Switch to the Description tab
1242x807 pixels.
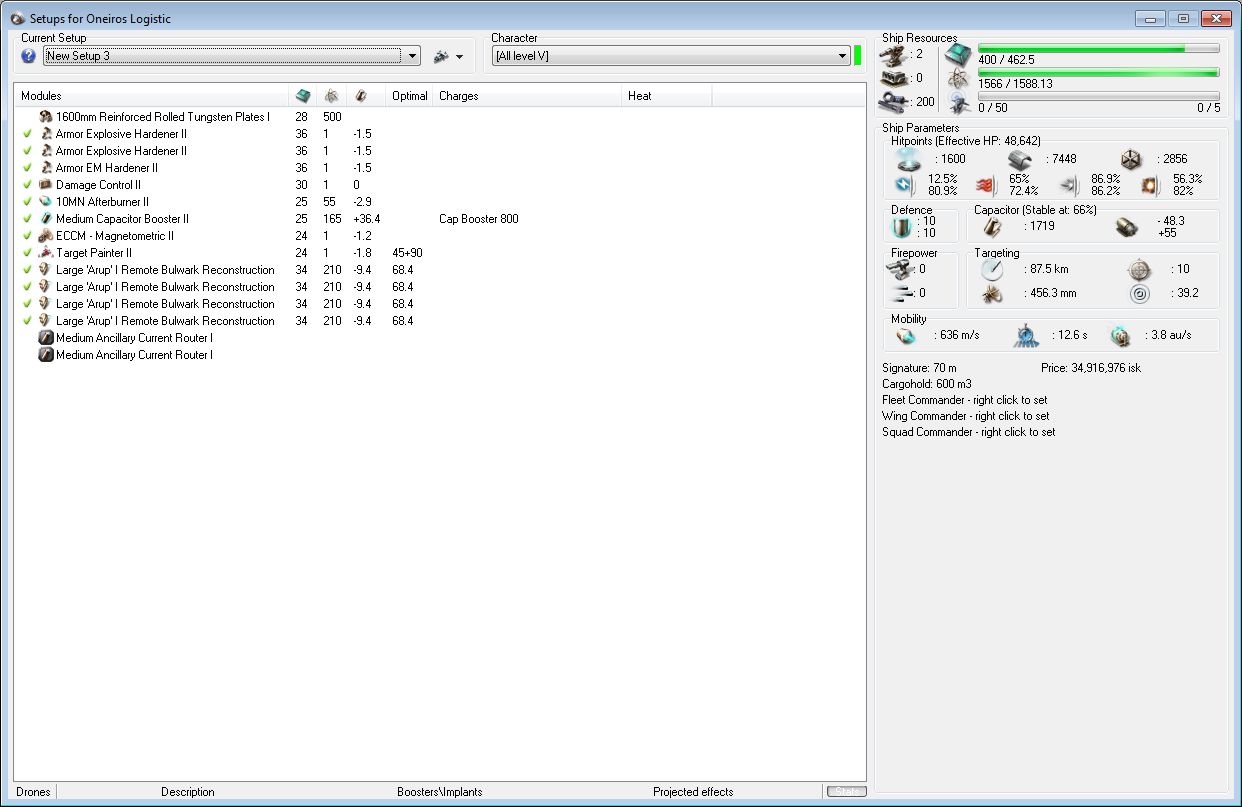coord(188,792)
